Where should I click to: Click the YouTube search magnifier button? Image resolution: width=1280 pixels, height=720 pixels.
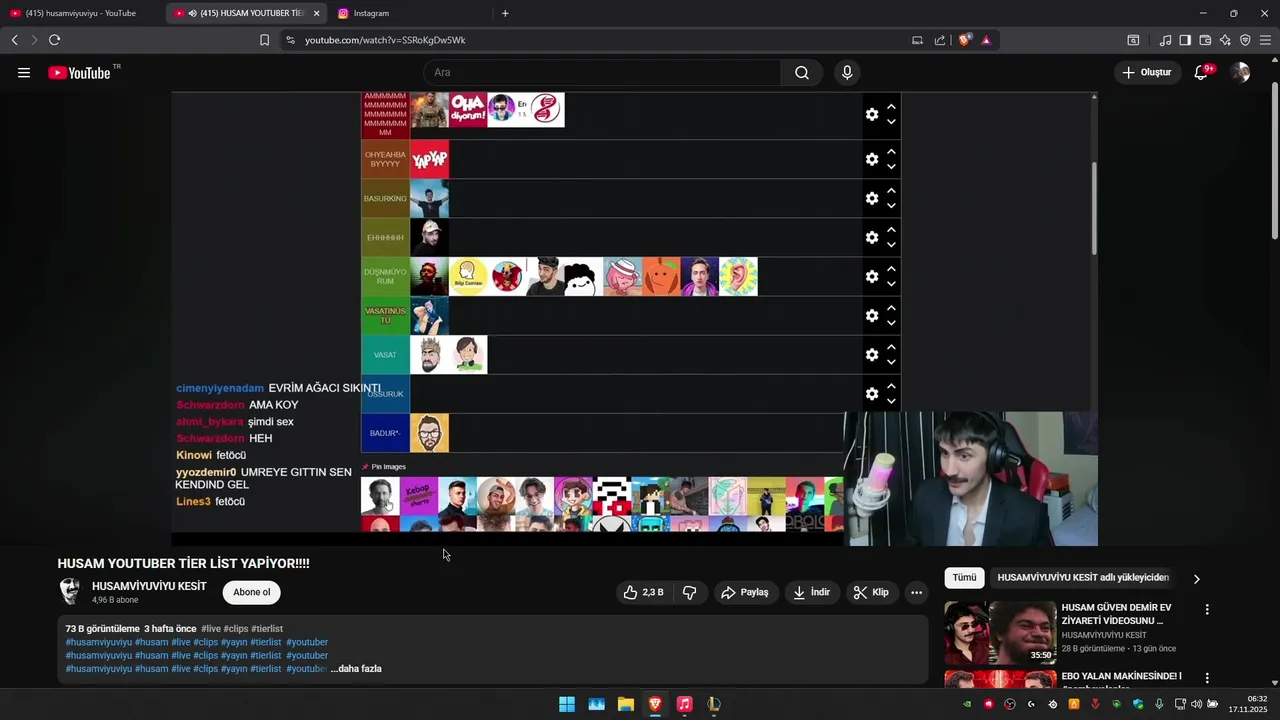(x=802, y=72)
